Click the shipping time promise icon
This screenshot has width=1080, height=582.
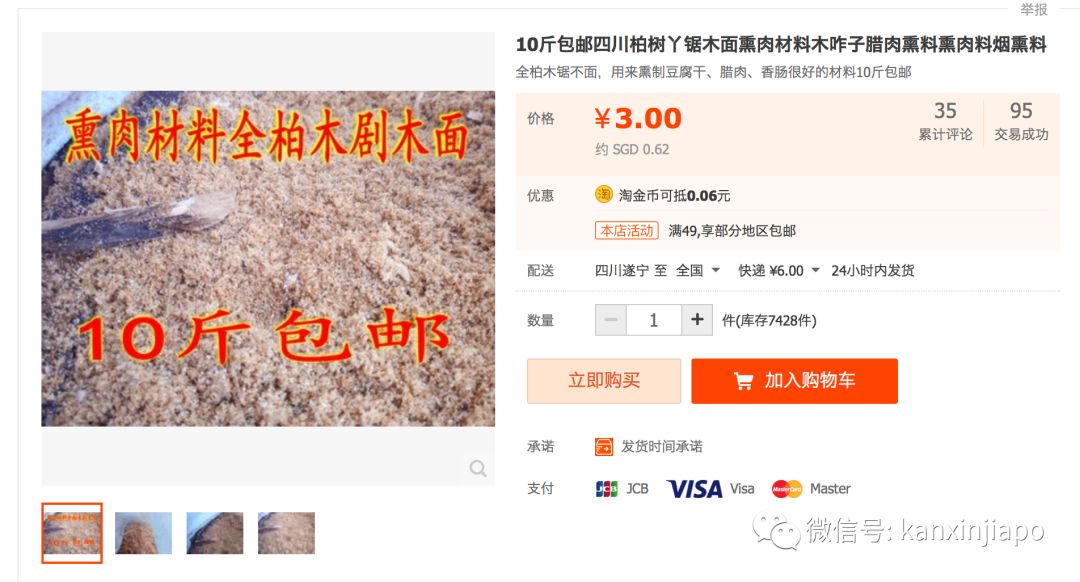coord(603,447)
